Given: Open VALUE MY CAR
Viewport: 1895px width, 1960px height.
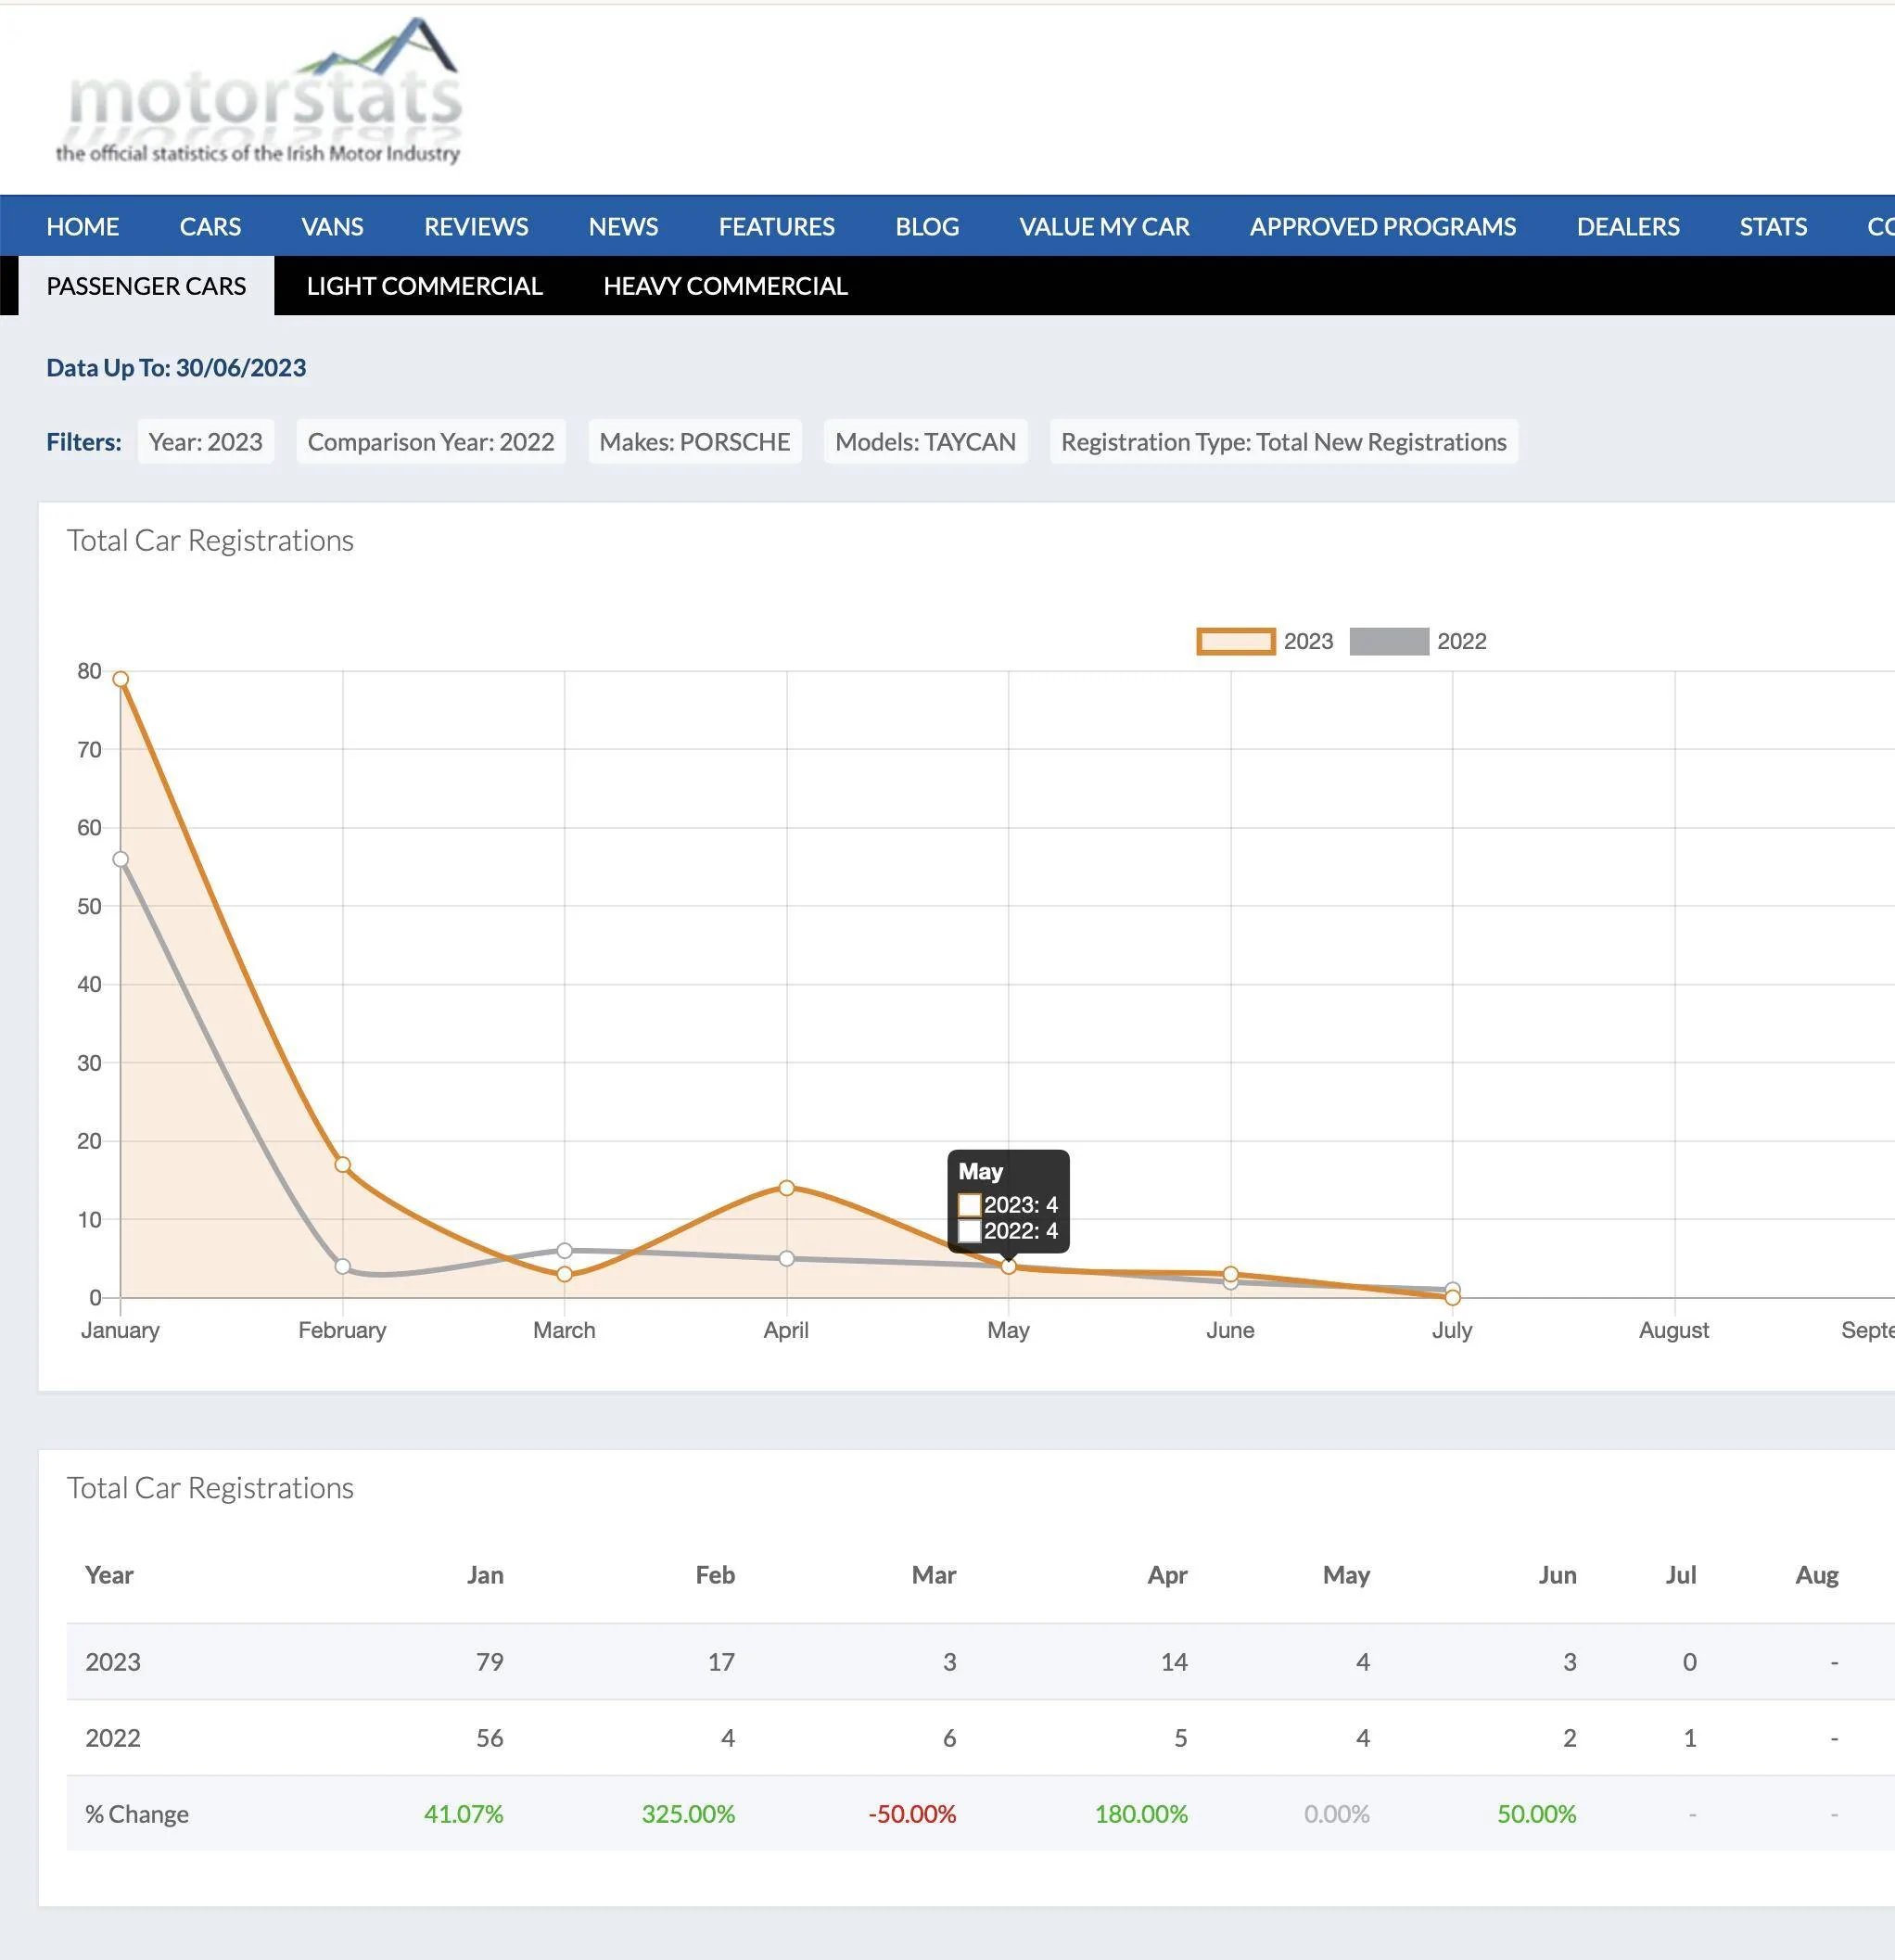Looking at the screenshot, I should click(x=1104, y=227).
